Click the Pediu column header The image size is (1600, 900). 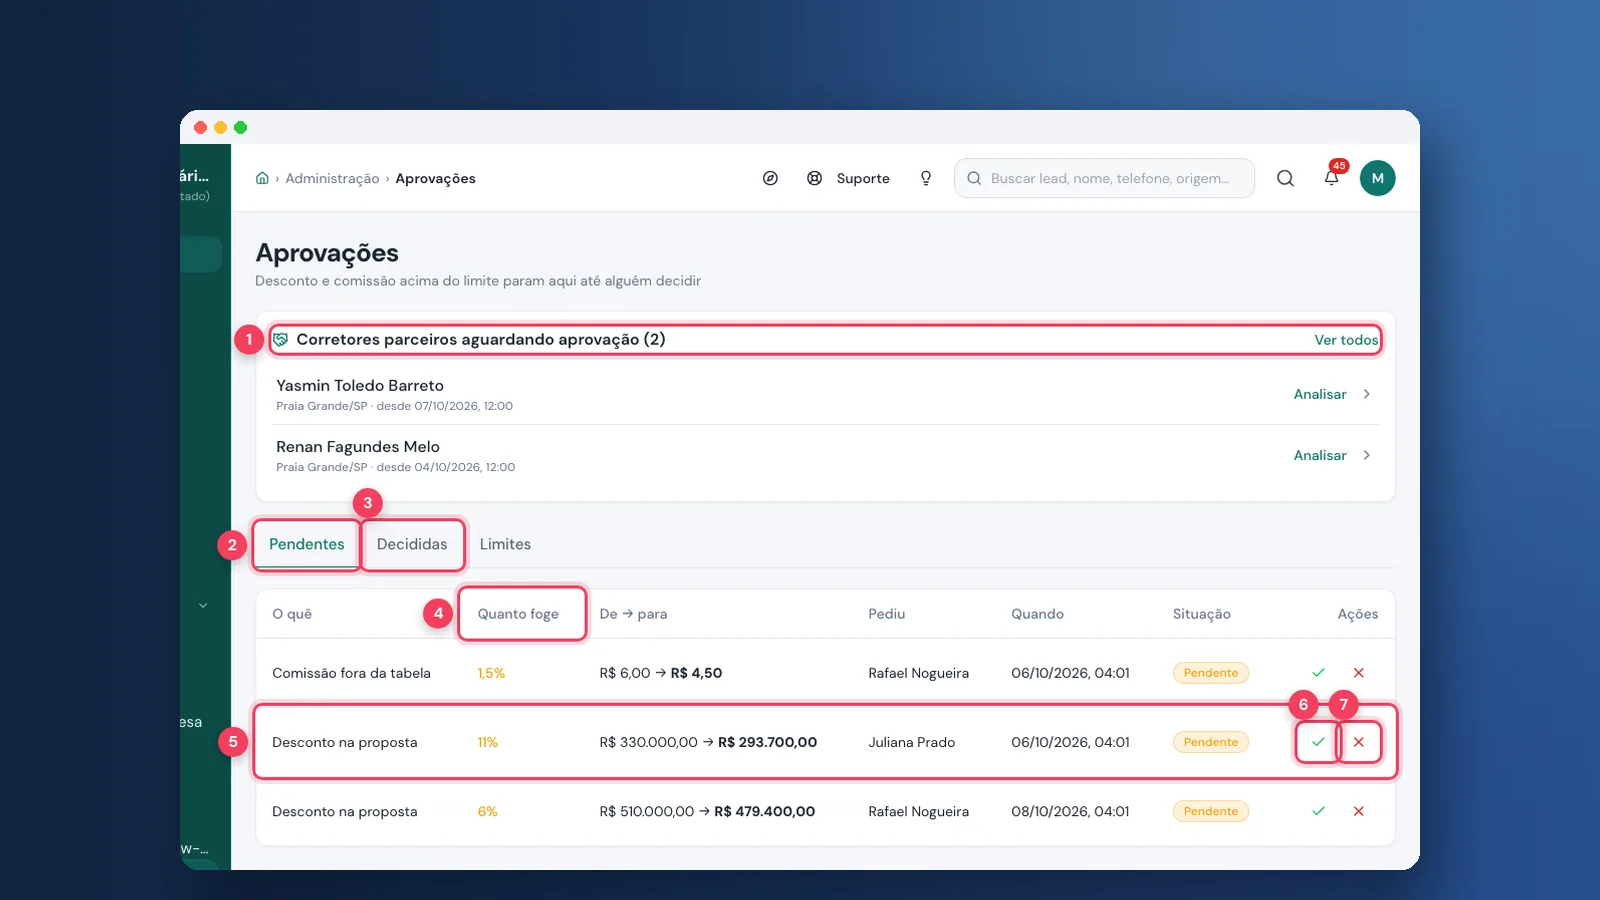click(886, 614)
